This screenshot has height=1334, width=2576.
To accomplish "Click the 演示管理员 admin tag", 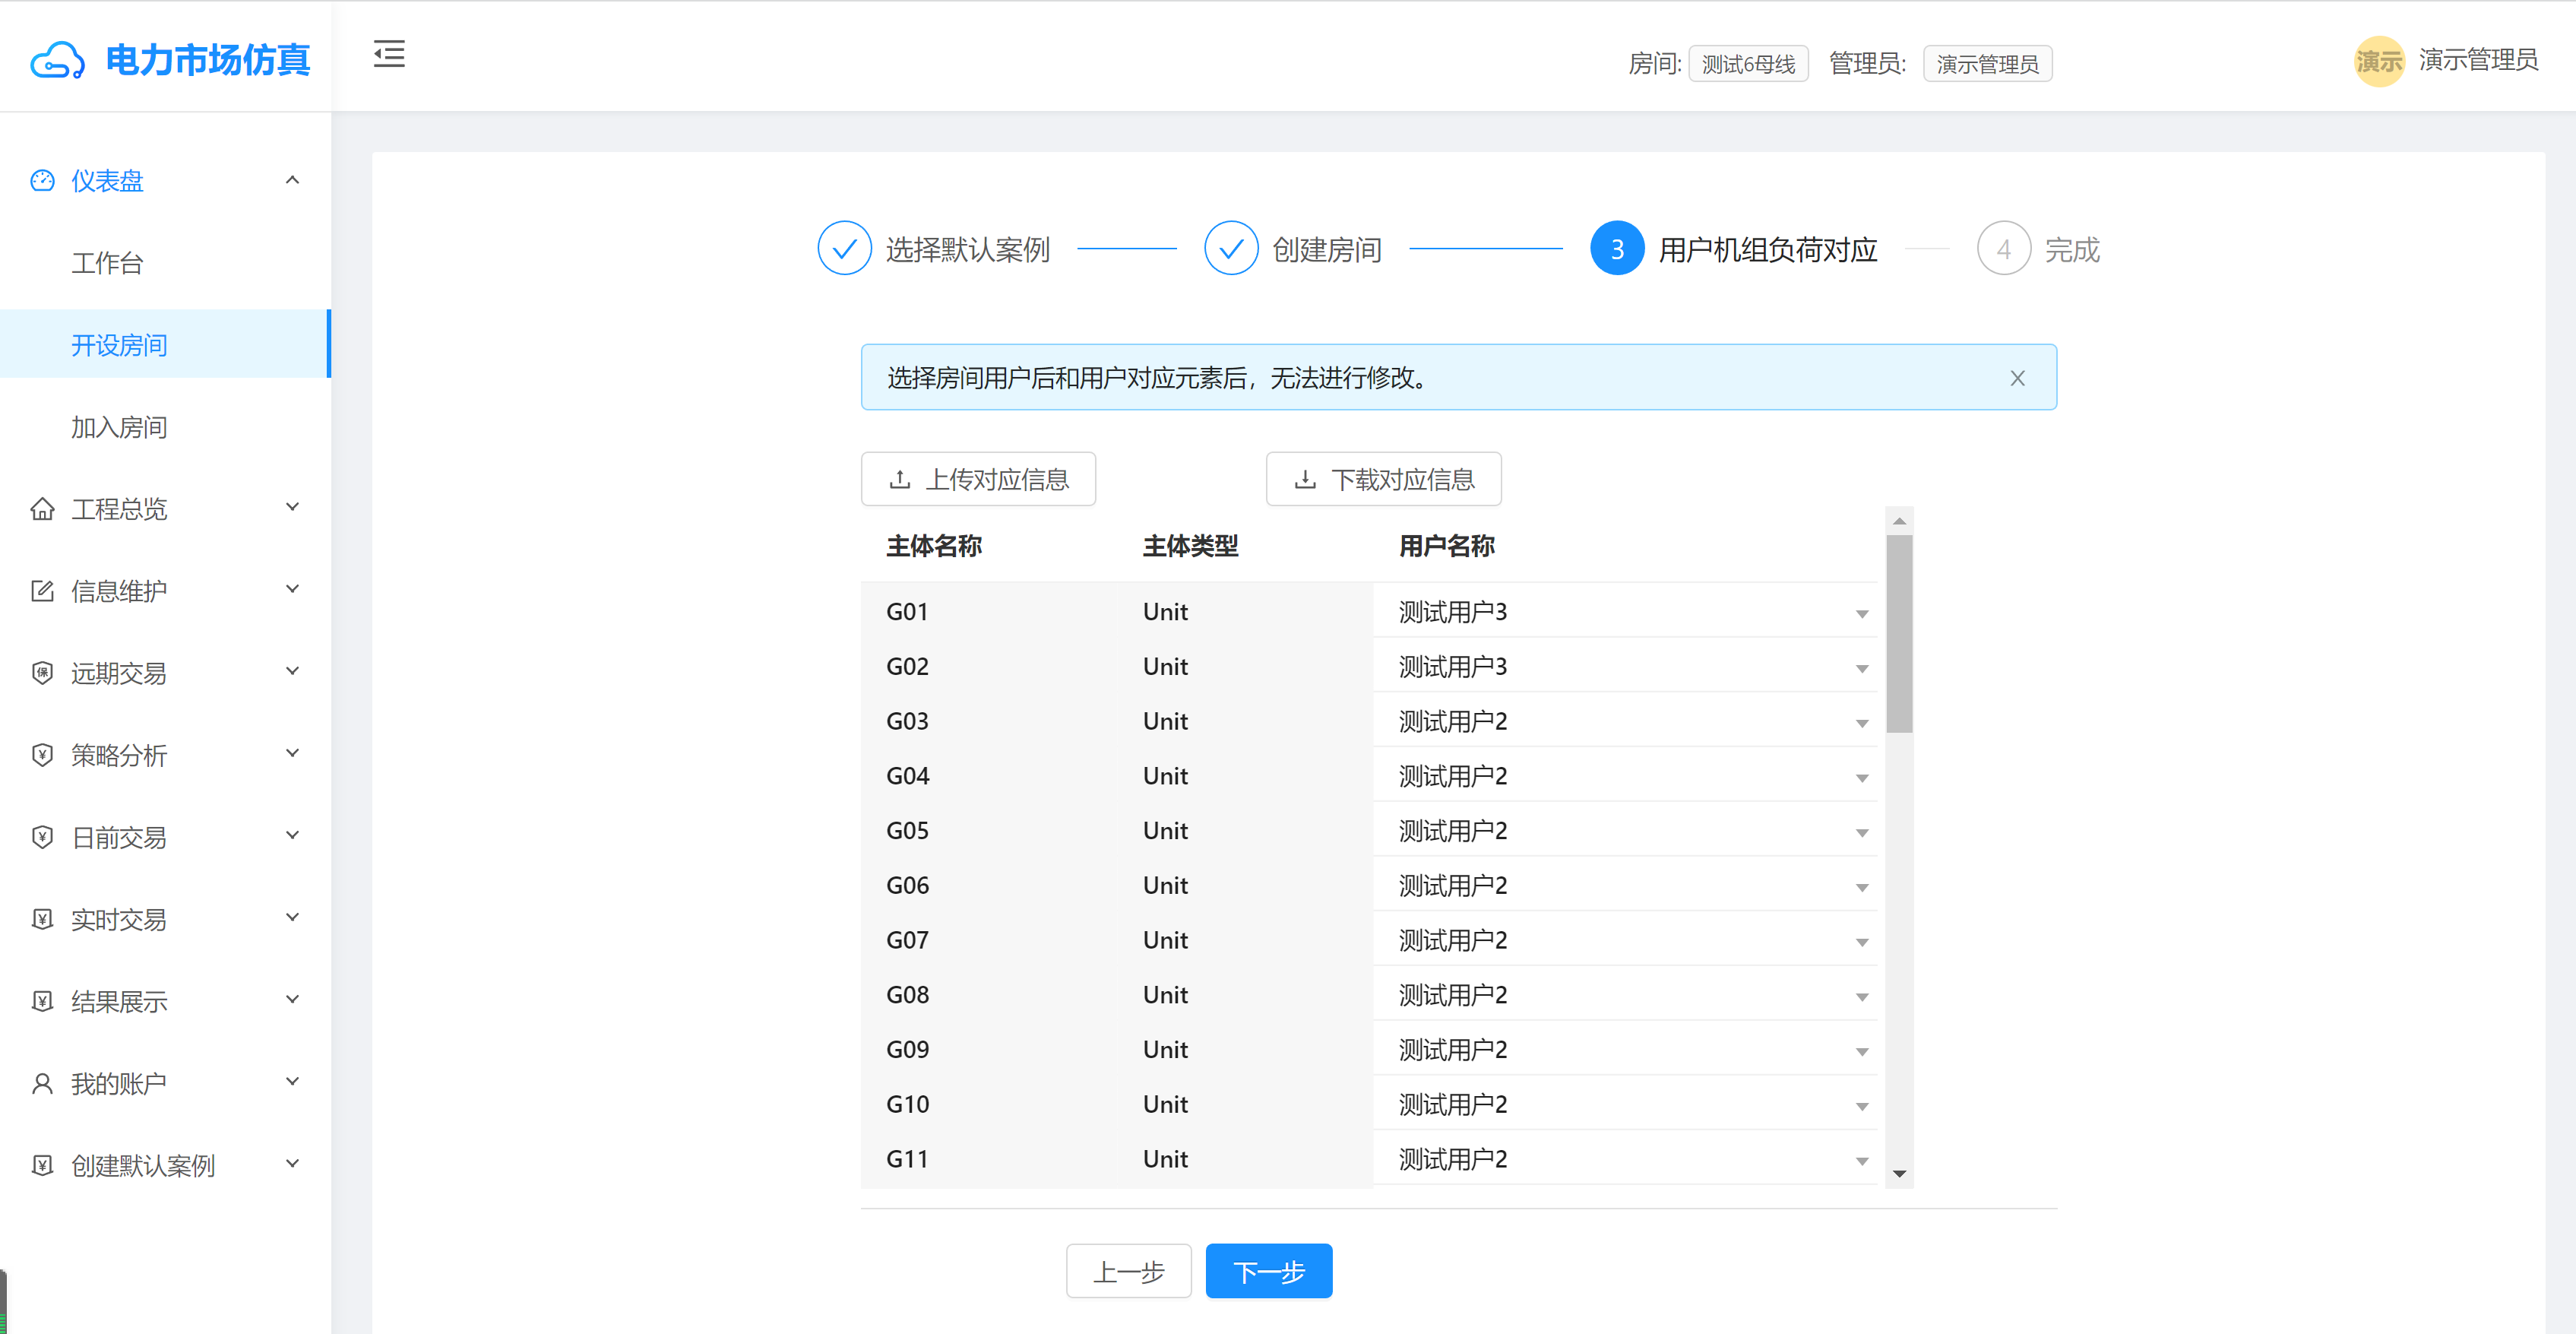I will point(1987,64).
